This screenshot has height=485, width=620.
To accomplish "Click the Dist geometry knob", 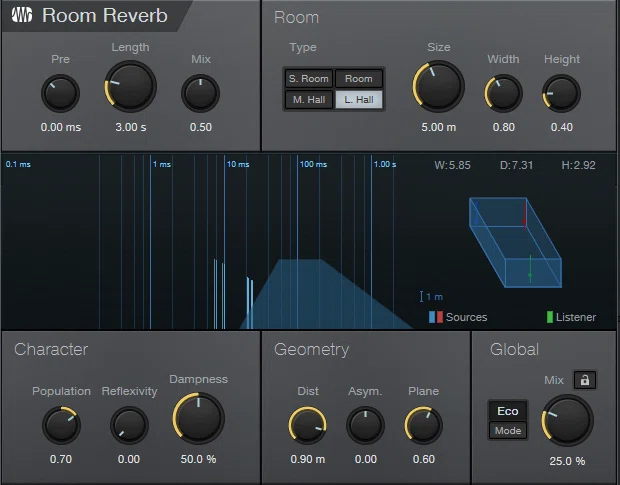I will click(x=307, y=425).
